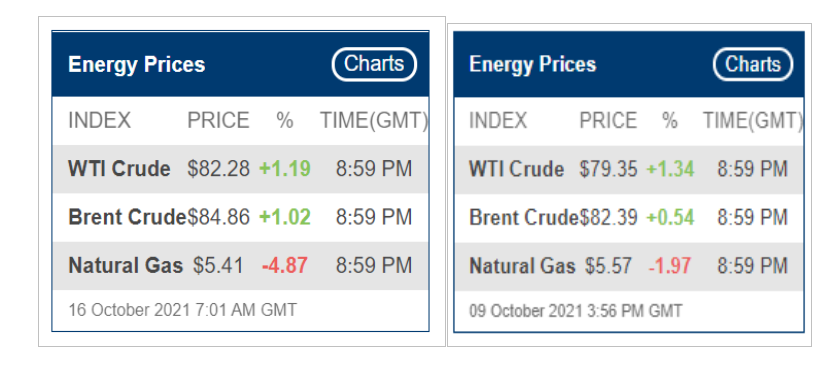Click the +1.34 percent change value
This screenshot has height=366, width=840.
(670, 170)
